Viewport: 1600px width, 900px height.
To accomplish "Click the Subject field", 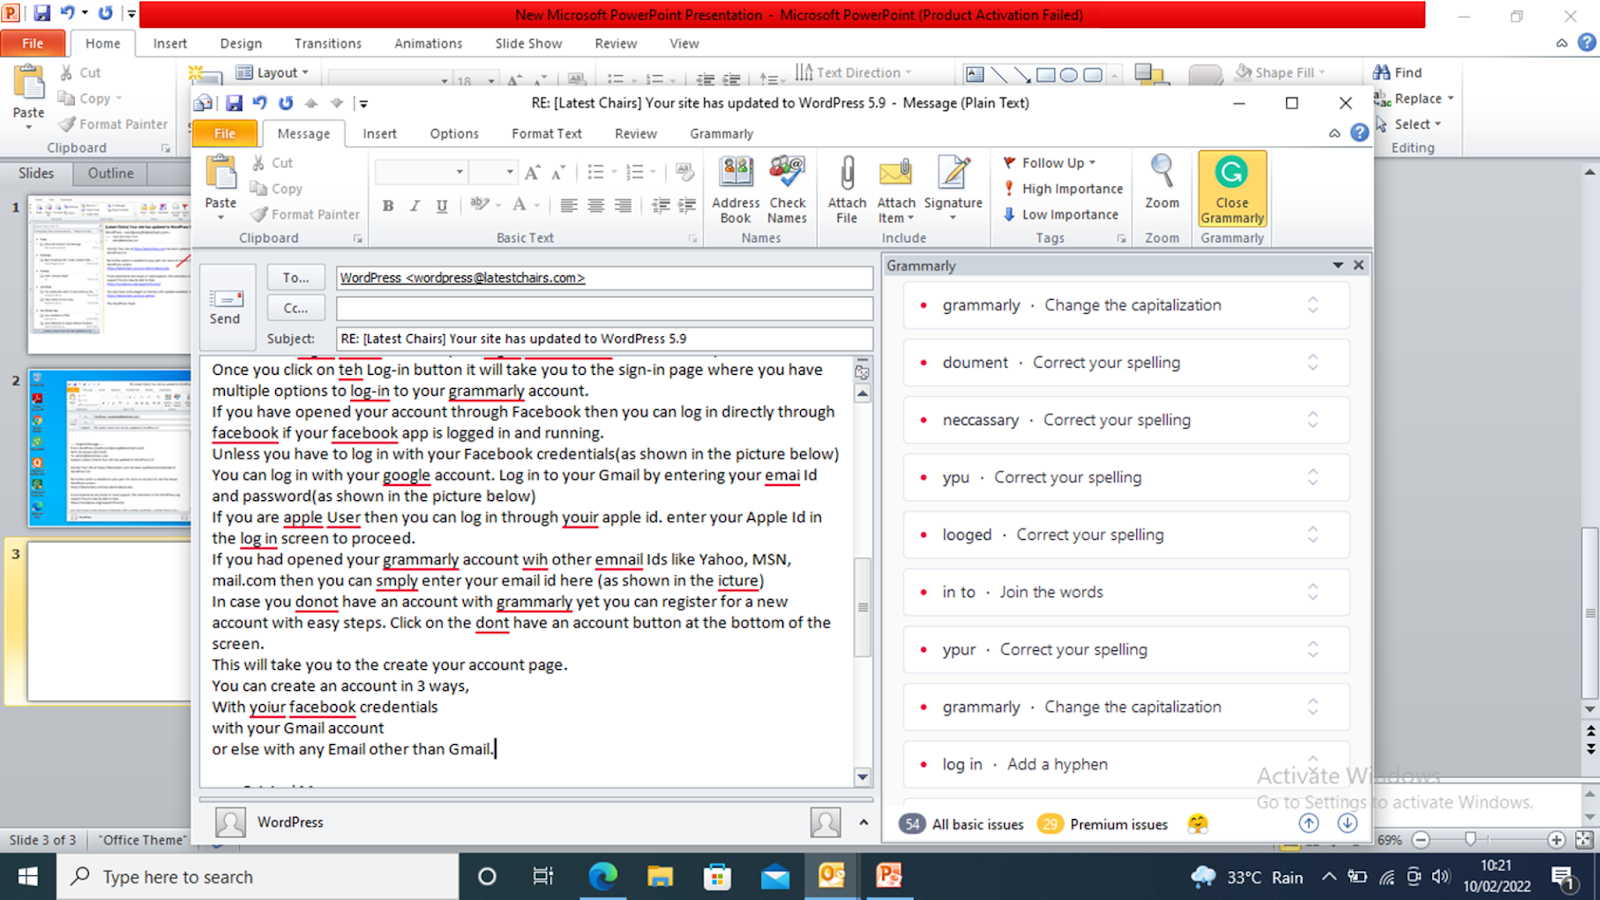I will (604, 339).
